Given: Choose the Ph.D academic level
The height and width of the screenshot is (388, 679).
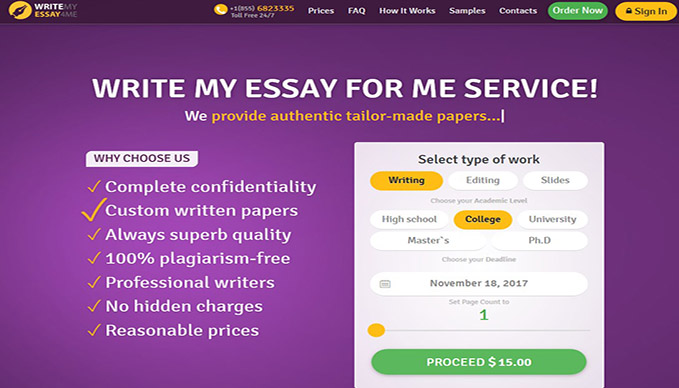Looking at the screenshot, I should 540,241.
